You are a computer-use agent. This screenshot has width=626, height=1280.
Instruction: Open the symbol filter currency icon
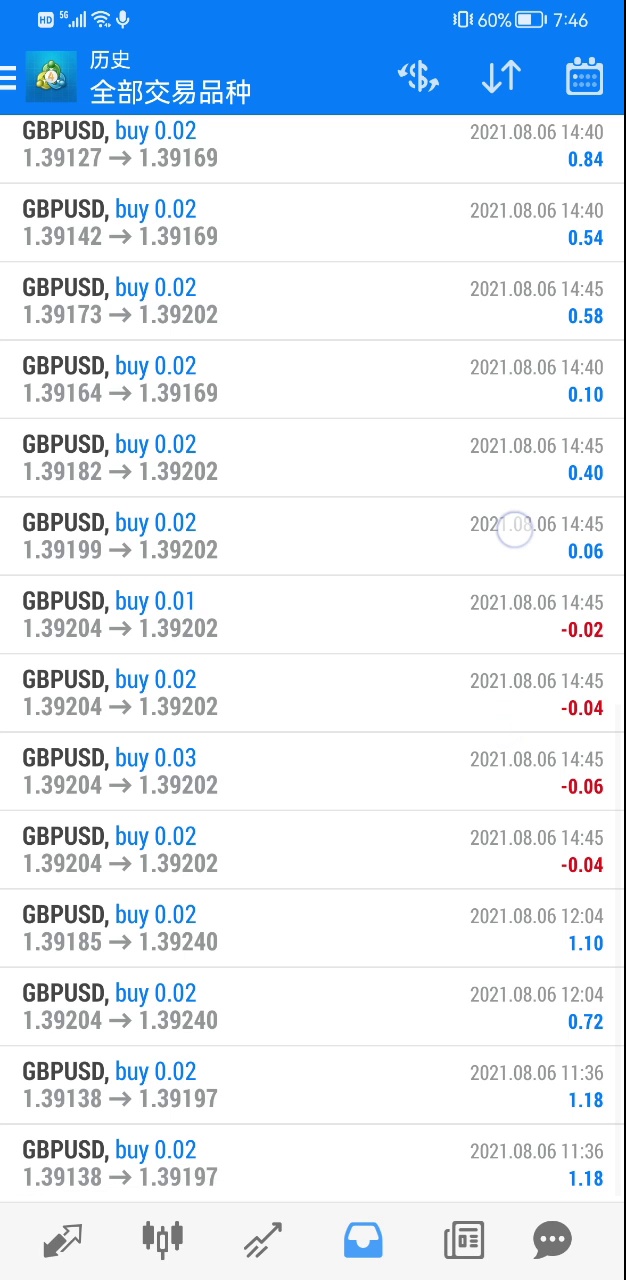coord(418,77)
